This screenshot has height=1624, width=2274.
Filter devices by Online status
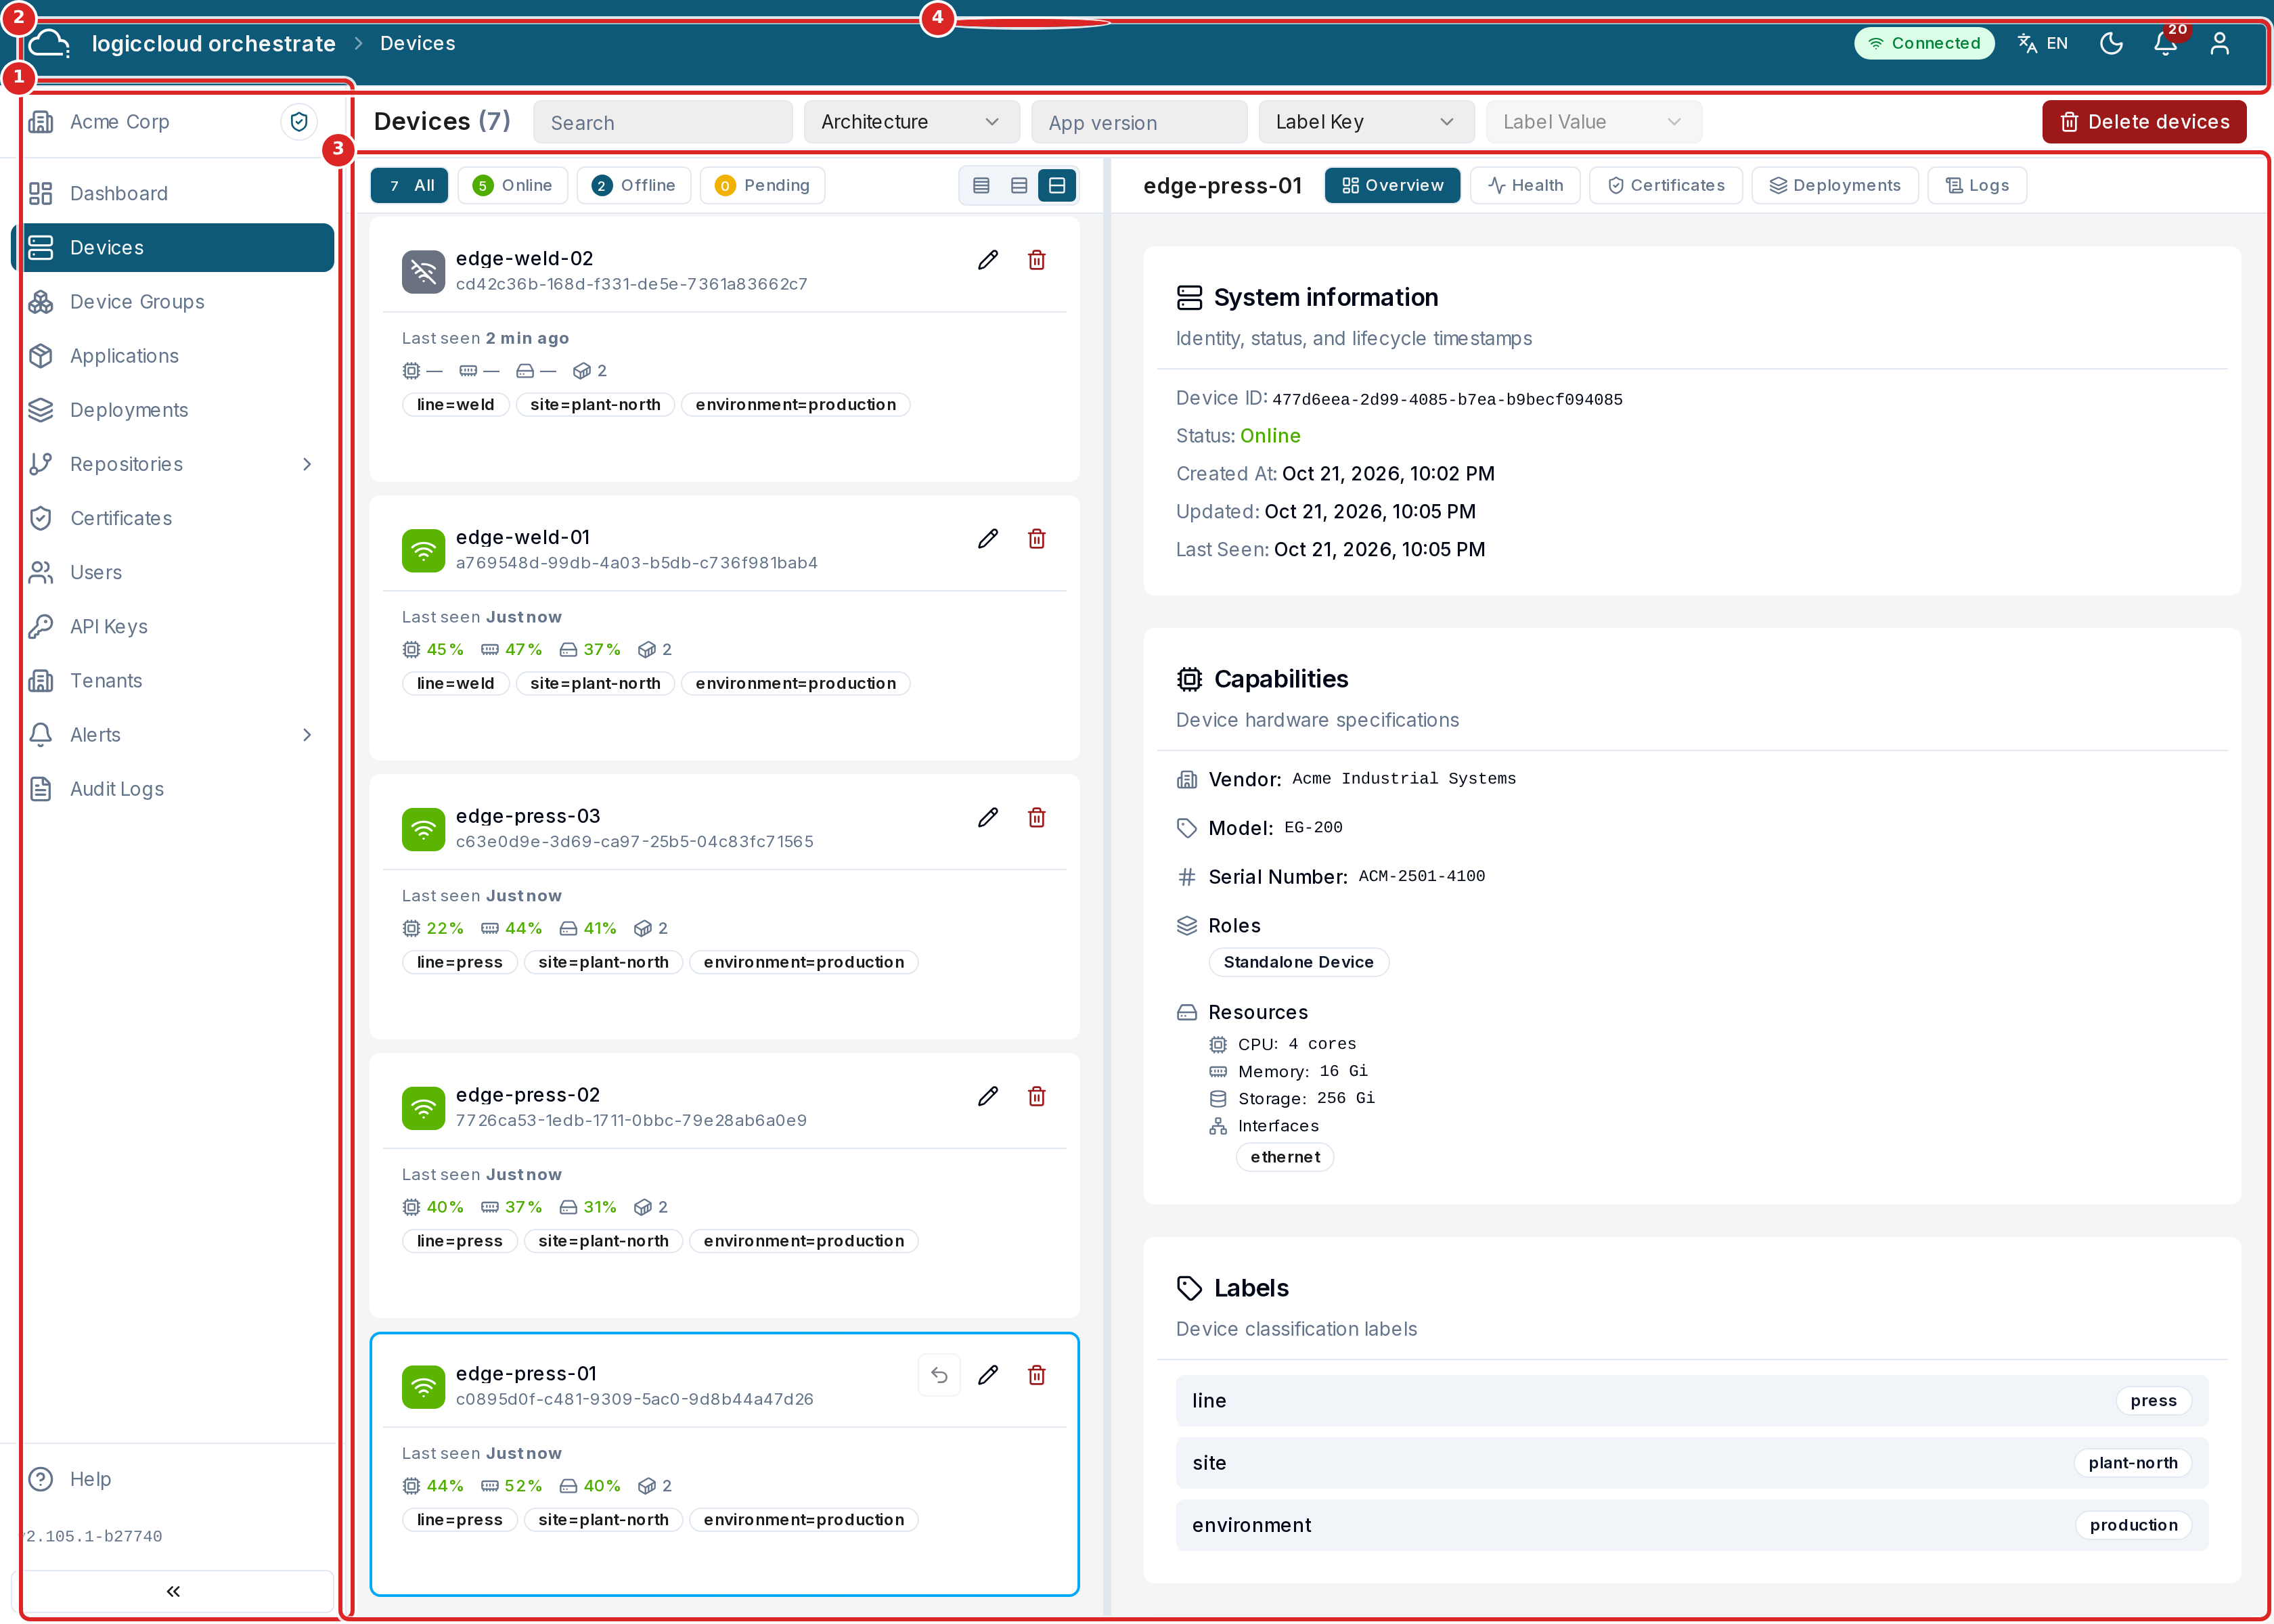513,186
